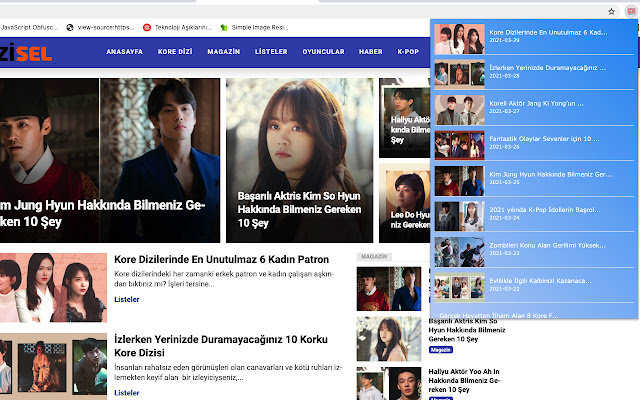Open Hallyu Aktör banner card
Image resolution: width=640 pixels, height=400 pixels.
pyautogui.click(x=404, y=118)
